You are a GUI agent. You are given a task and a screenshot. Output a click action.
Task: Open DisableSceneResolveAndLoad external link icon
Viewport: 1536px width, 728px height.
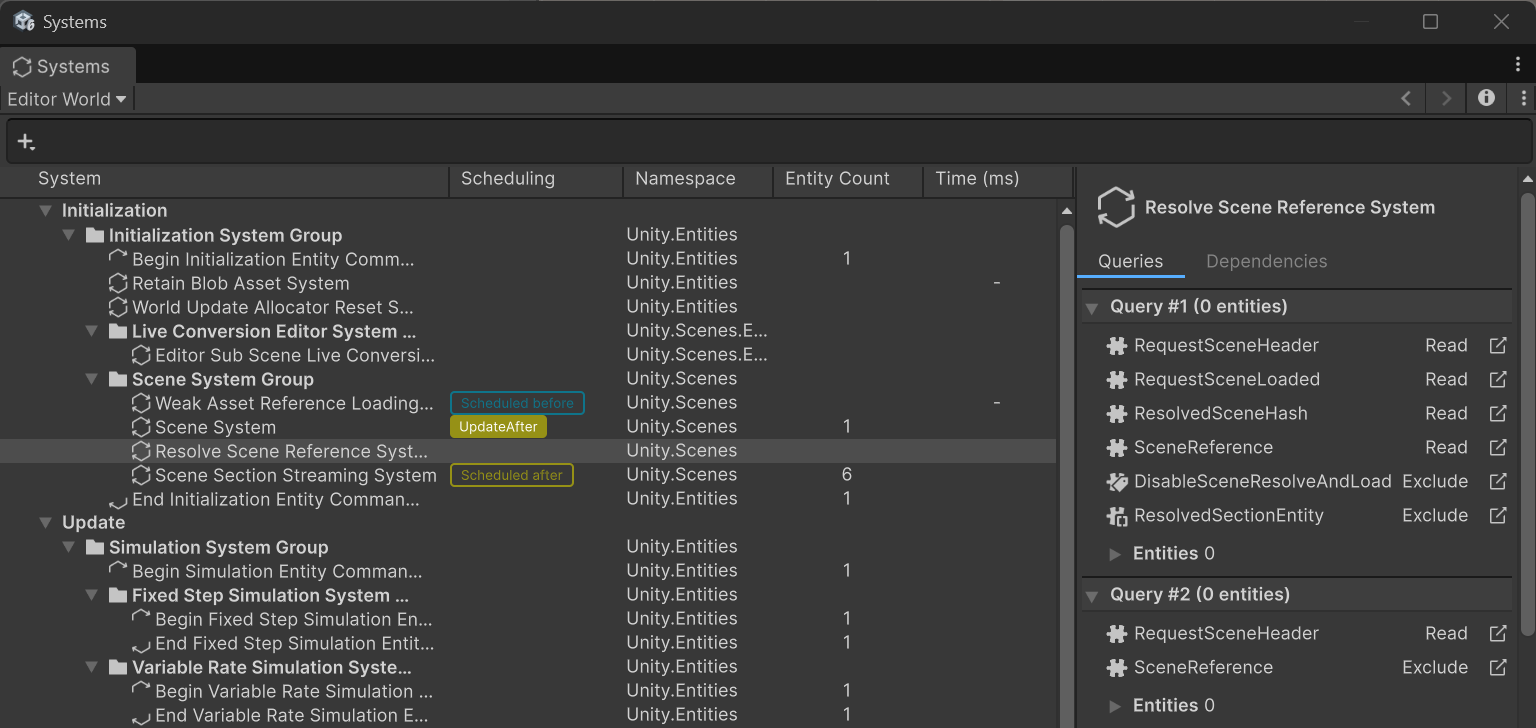pos(1498,482)
